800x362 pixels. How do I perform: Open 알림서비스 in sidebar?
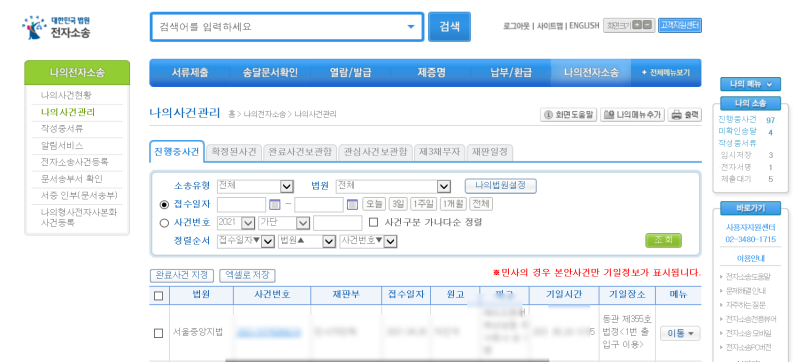tap(62, 145)
